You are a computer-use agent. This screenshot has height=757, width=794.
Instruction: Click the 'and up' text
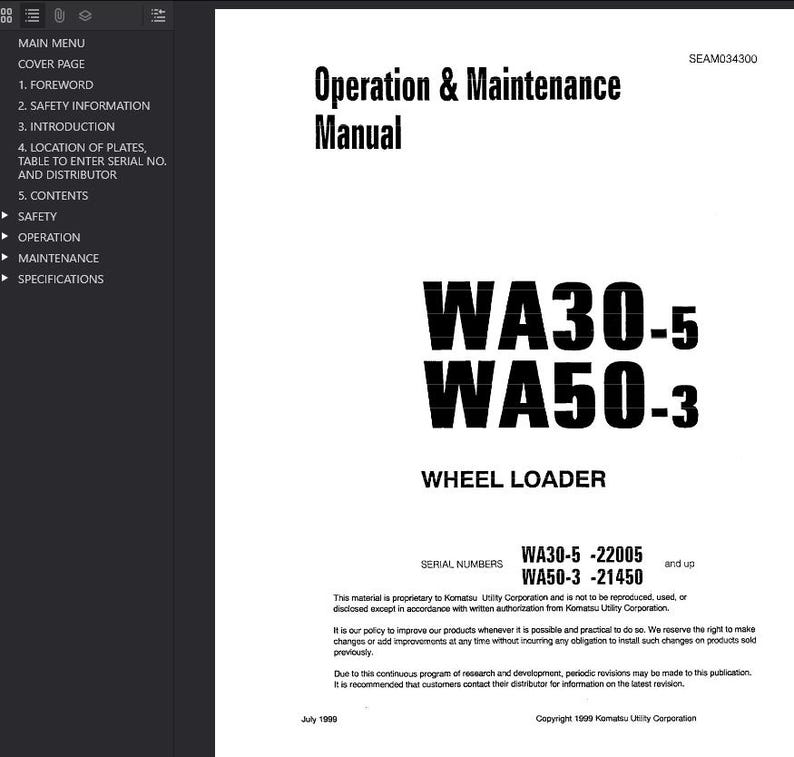click(x=679, y=564)
